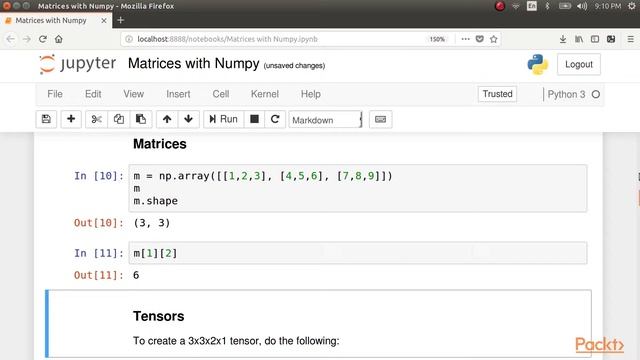The width and height of the screenshot is (640, 360).
Task: Select the Matrices with Numpy browser tab
Action: pos(56,20)
